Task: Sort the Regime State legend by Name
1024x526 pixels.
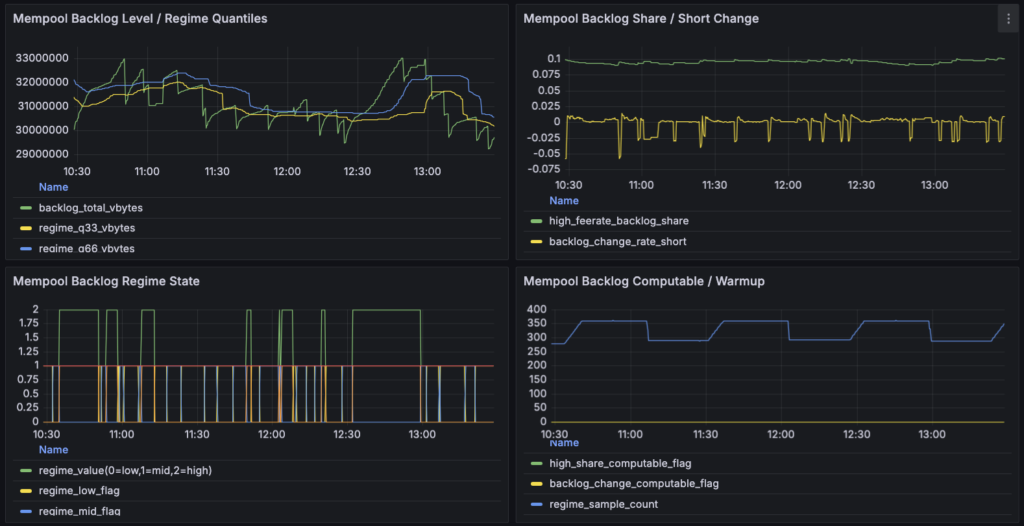Action: [x=53, y=450]
